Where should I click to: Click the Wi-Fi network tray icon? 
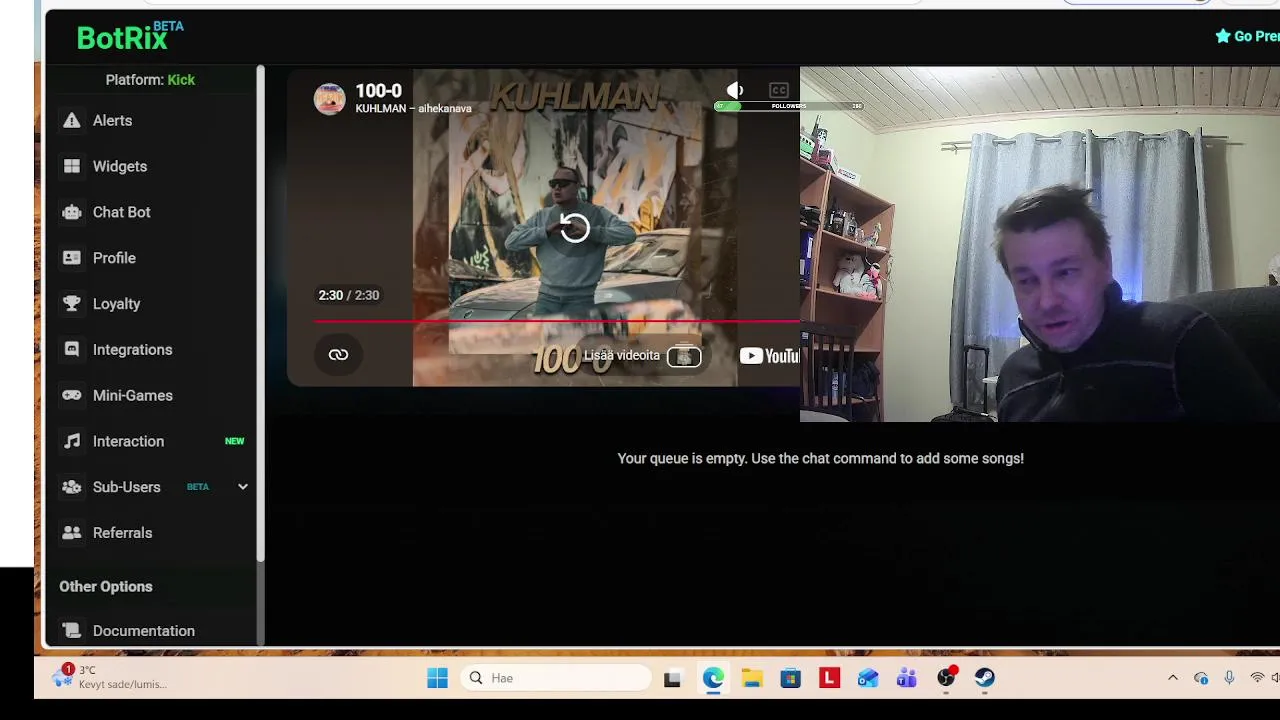1257,678
